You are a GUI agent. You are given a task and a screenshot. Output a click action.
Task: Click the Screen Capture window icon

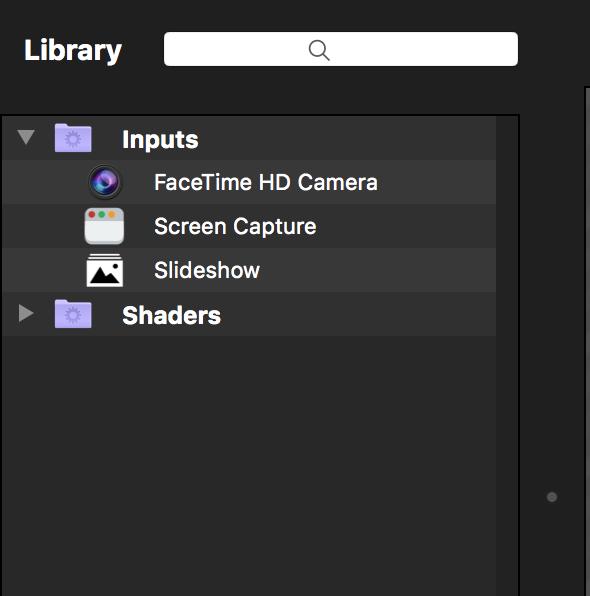[x=104, y=226]
